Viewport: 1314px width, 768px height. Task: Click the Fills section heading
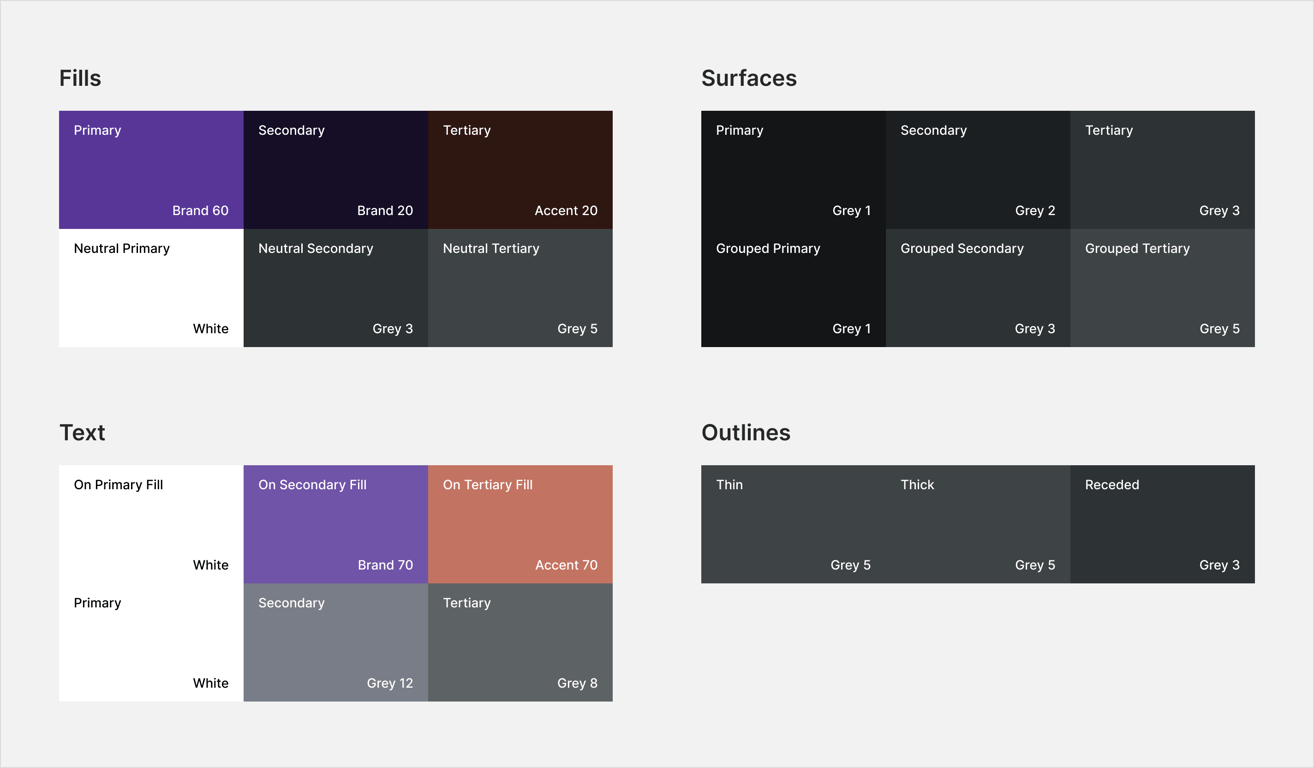point(80,78)
